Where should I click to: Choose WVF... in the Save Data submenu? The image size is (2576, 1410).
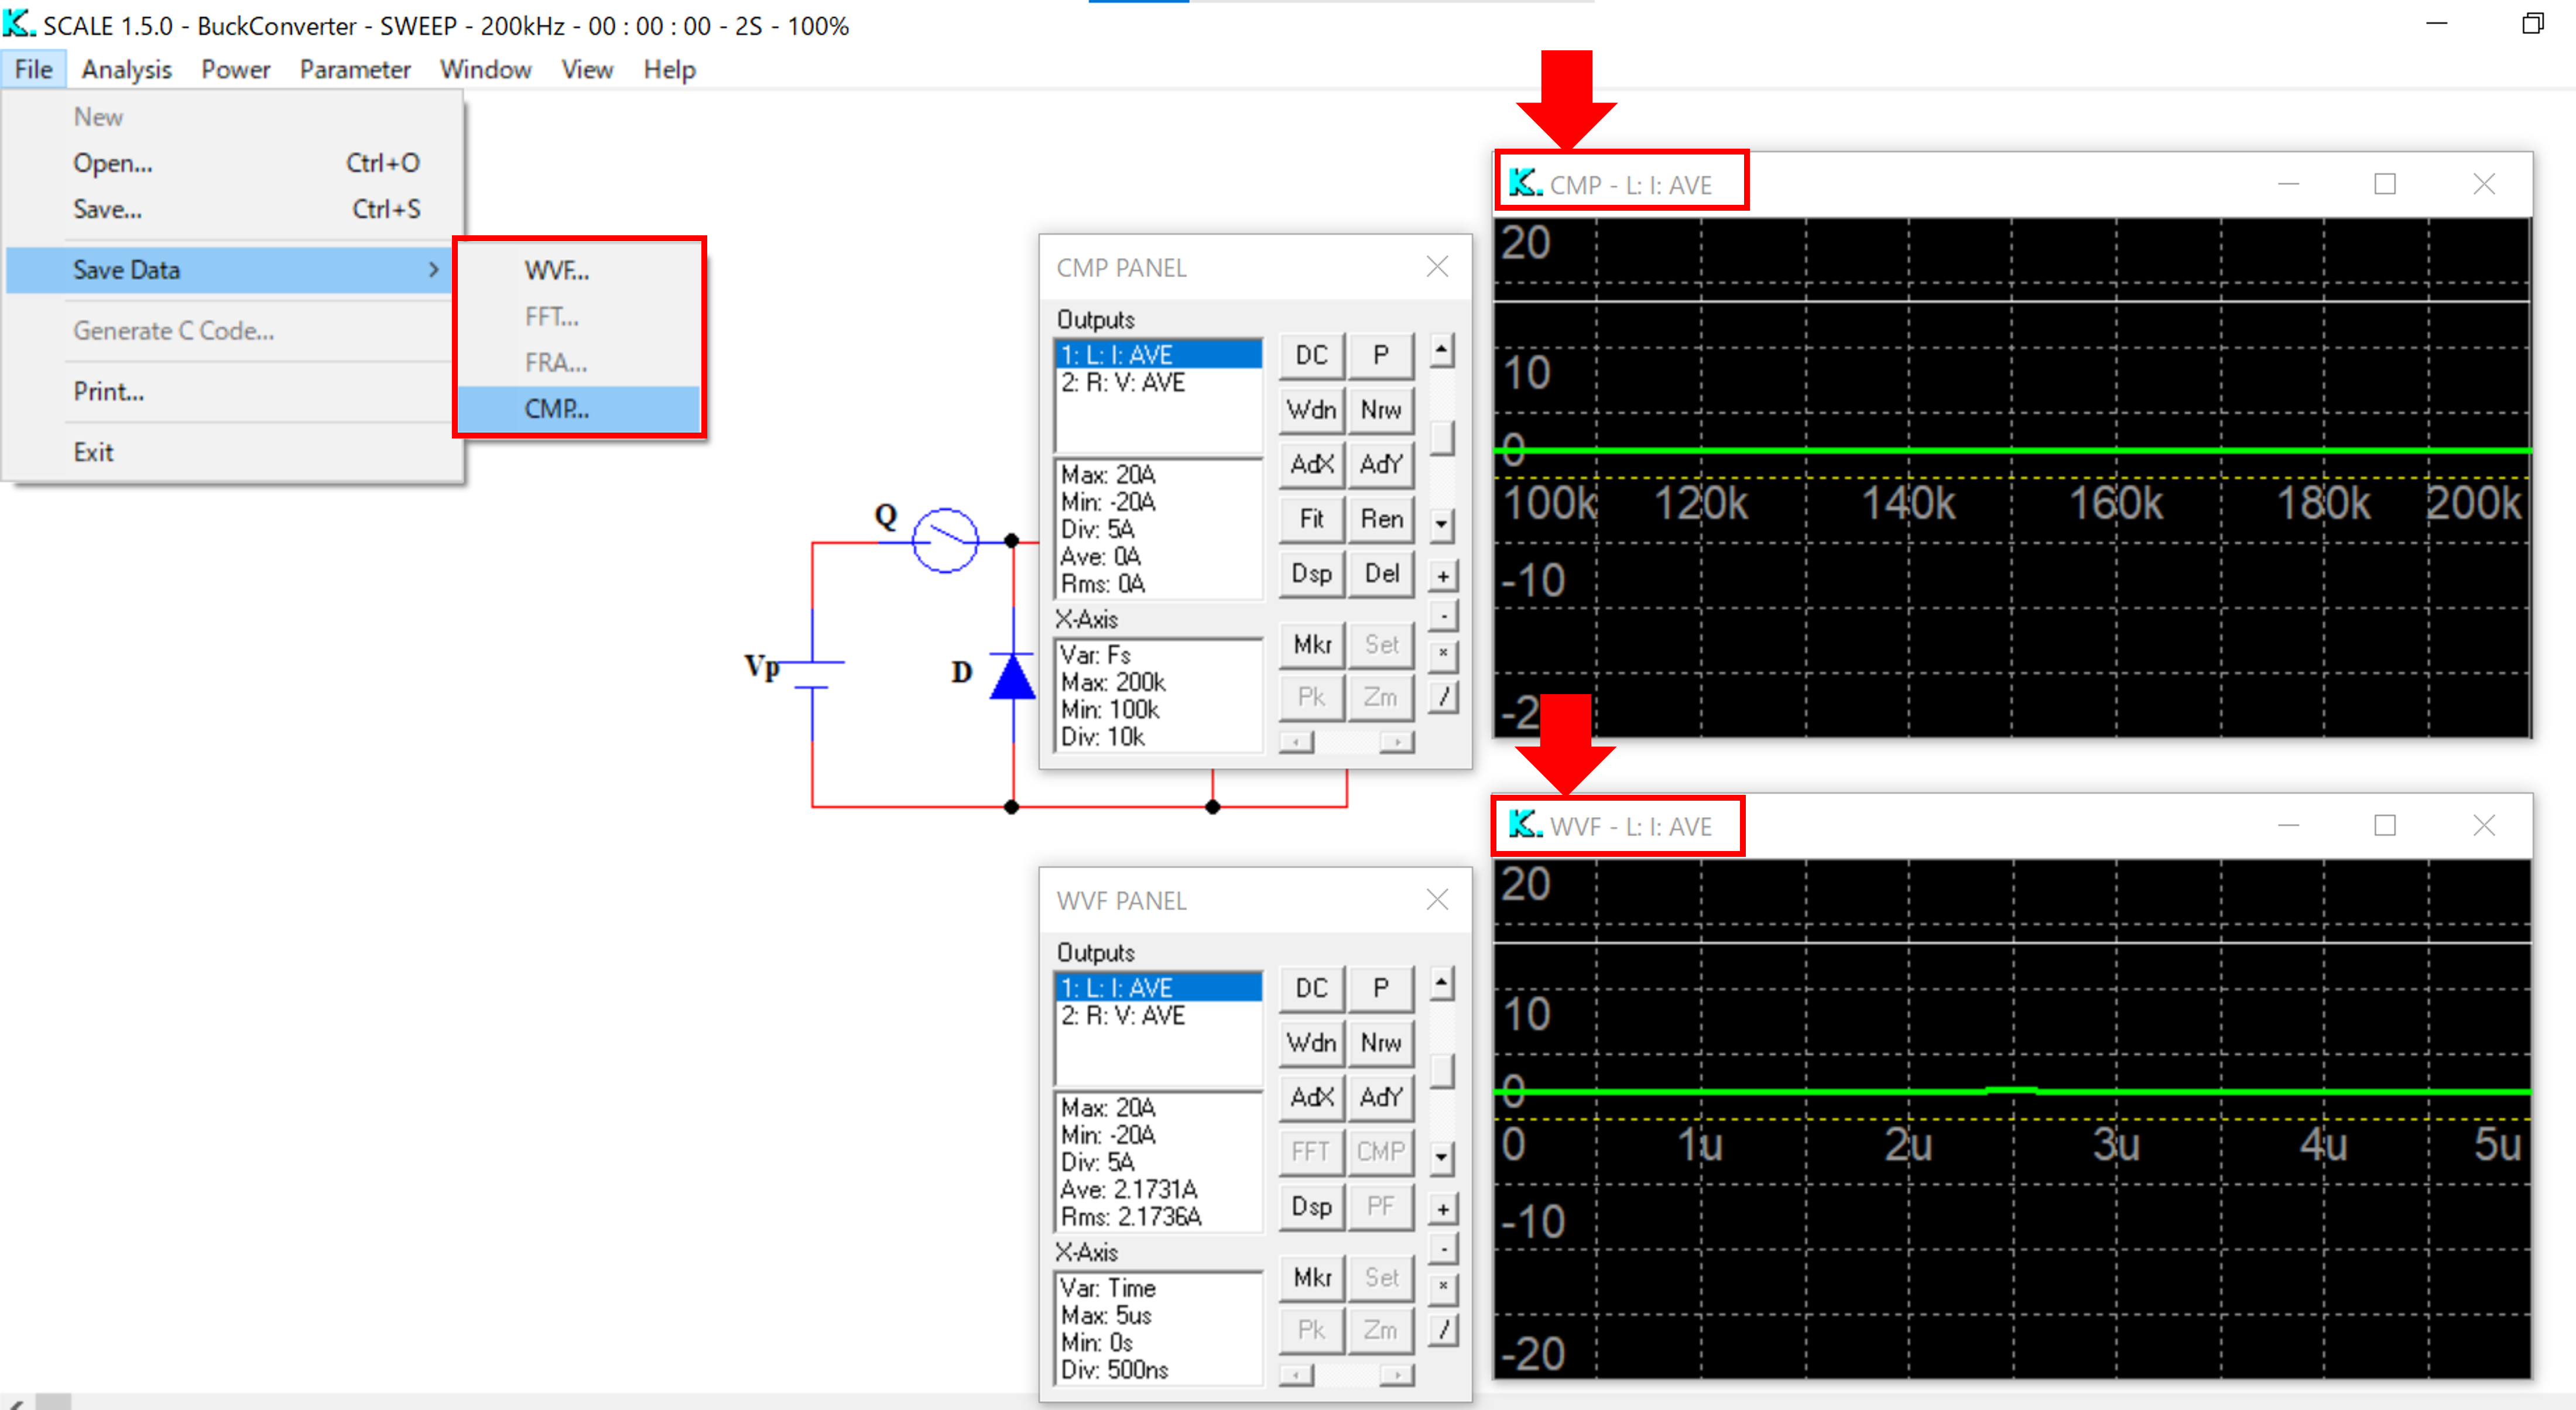pyautogui.click(x=580, y=270)
